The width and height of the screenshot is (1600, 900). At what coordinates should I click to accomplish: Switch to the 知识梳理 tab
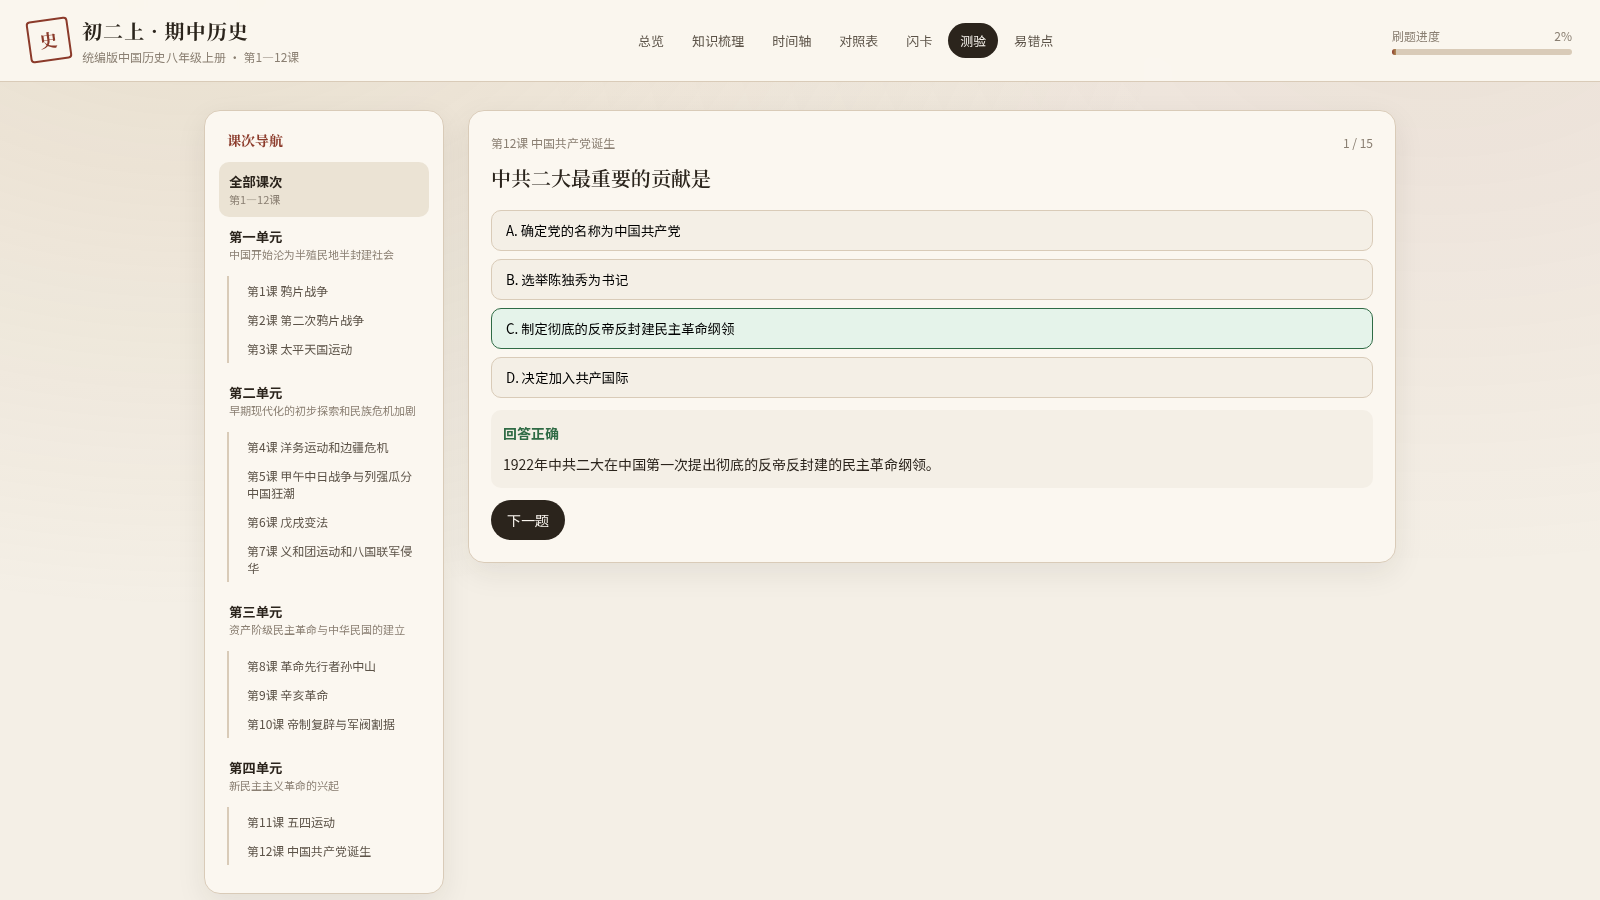718,41
